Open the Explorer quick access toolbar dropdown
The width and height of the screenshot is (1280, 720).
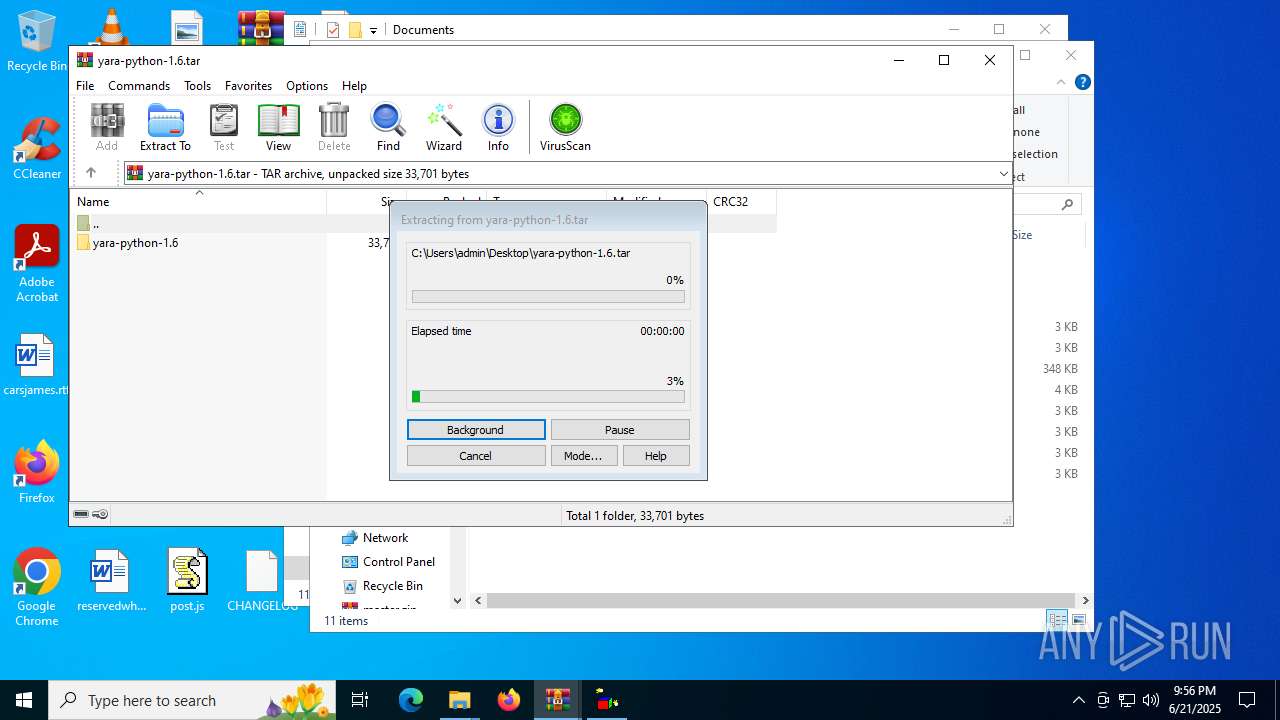click(x=373, y=30)
